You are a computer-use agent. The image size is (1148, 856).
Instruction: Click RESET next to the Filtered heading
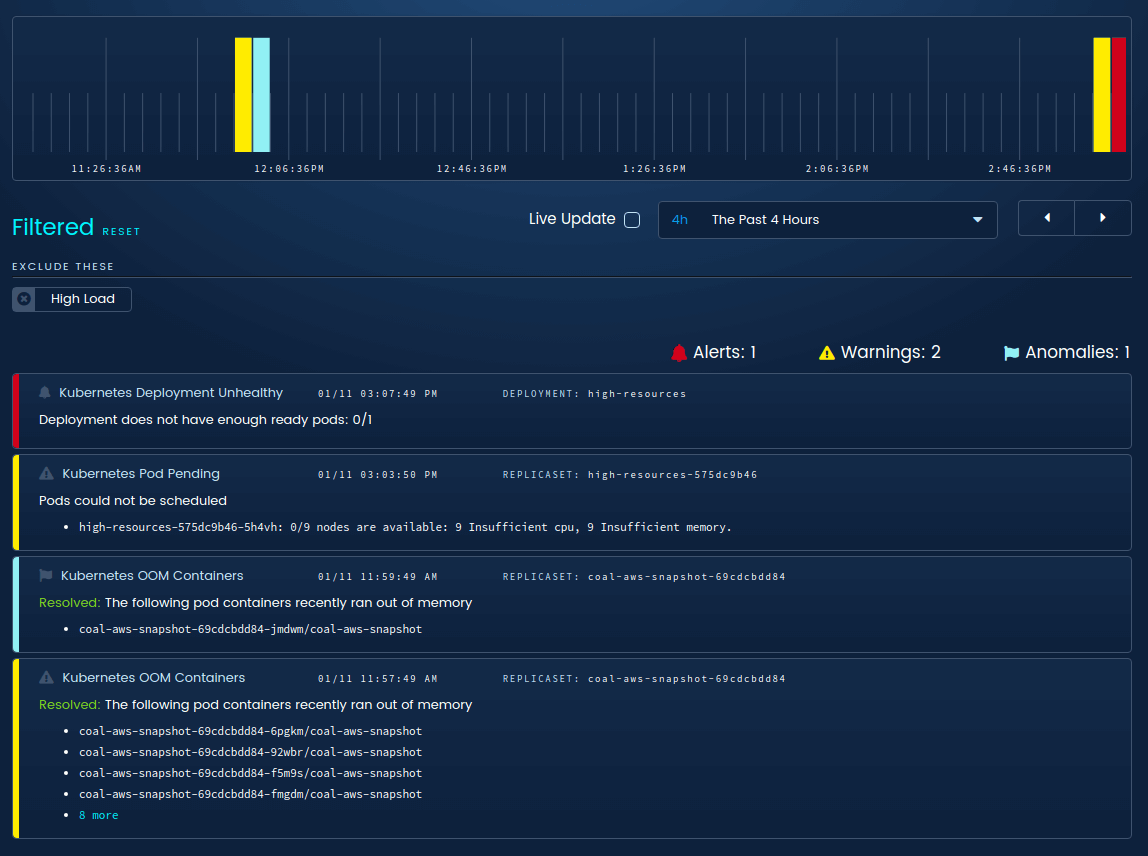click(x=121, y=231)
